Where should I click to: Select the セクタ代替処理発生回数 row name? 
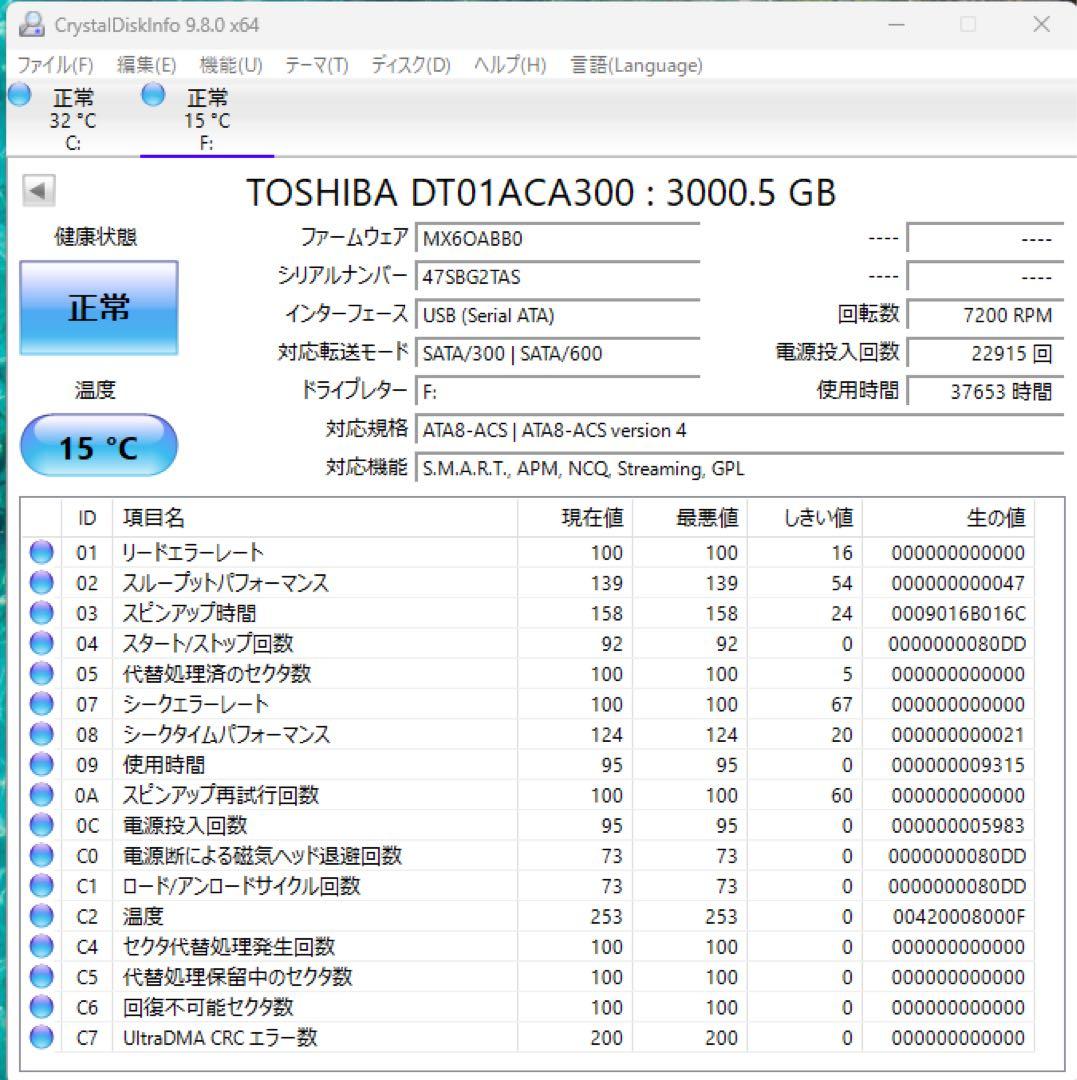tap(229, 946)
